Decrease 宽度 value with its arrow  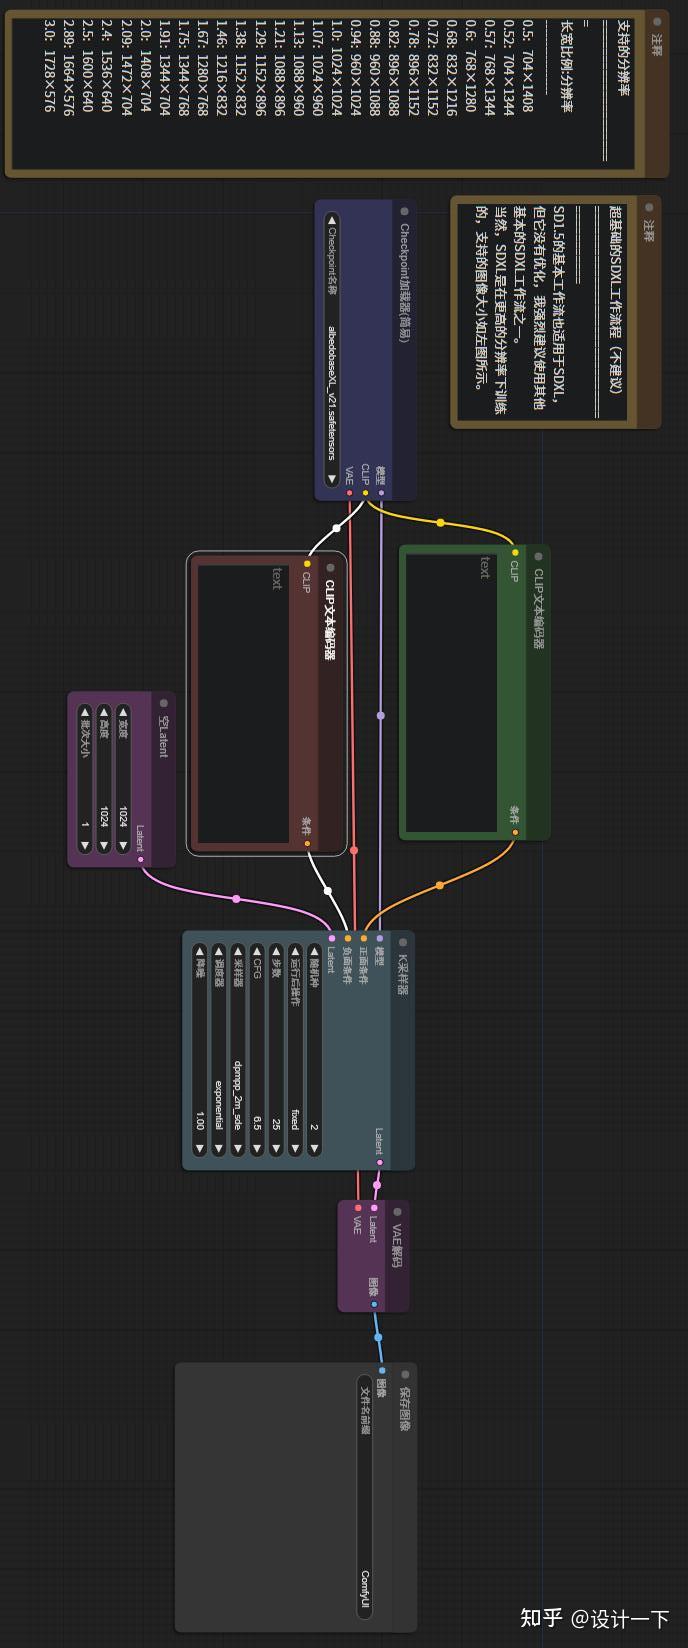click(x=123, y=713)
